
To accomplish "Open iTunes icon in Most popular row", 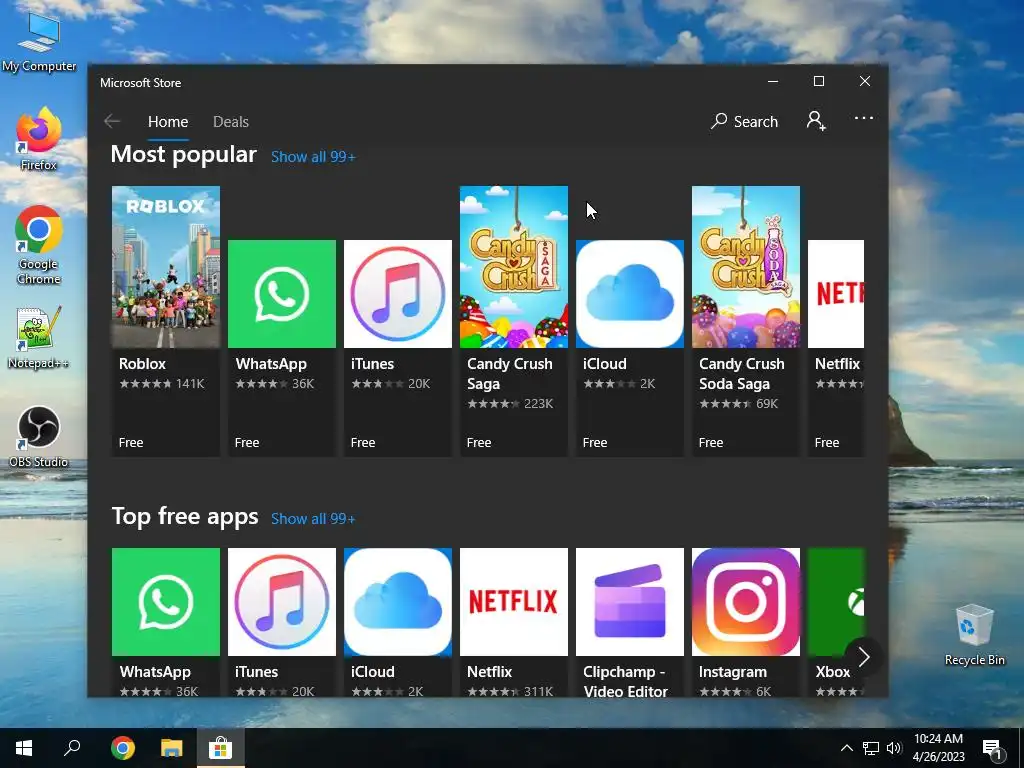I will pos(398,294).
